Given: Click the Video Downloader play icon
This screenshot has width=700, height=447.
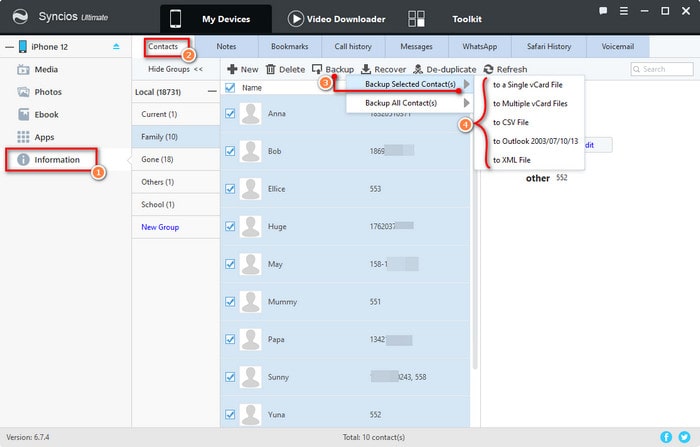Looking at the screenshot, I should click(295, 19).
